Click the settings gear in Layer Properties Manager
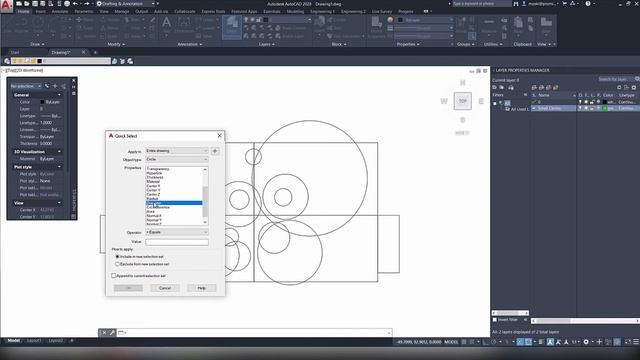 pyautogui.click(x=634, y=87)
